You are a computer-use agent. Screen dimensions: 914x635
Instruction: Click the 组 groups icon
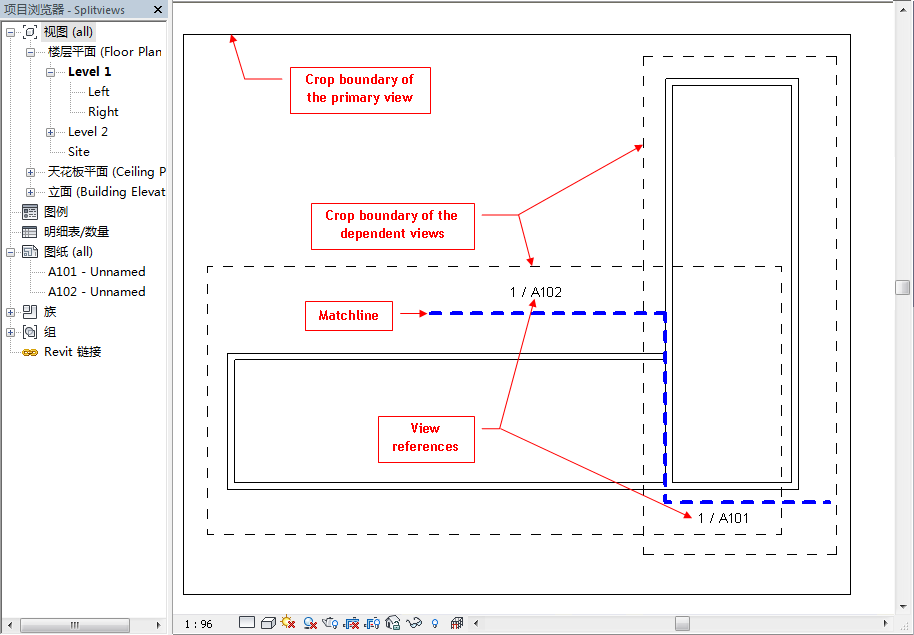coord(30,332)
